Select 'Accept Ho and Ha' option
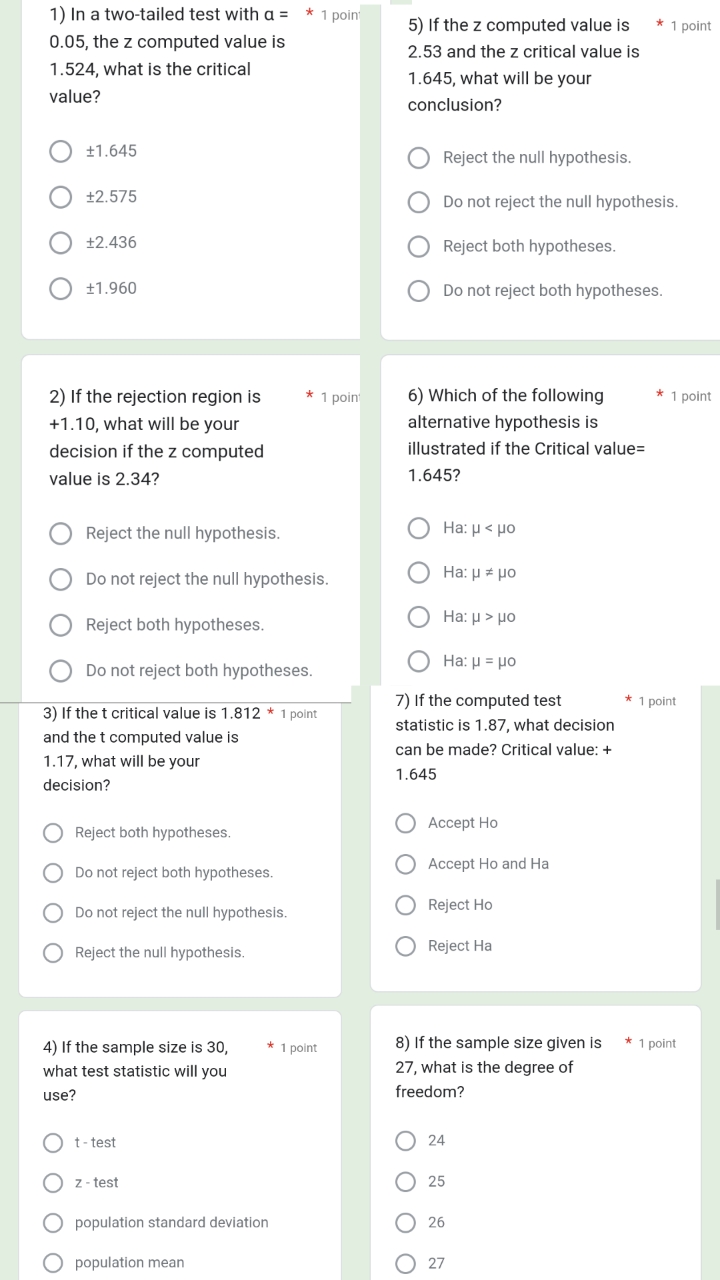This screenshot has height=1280, width=720. point(406,864)
